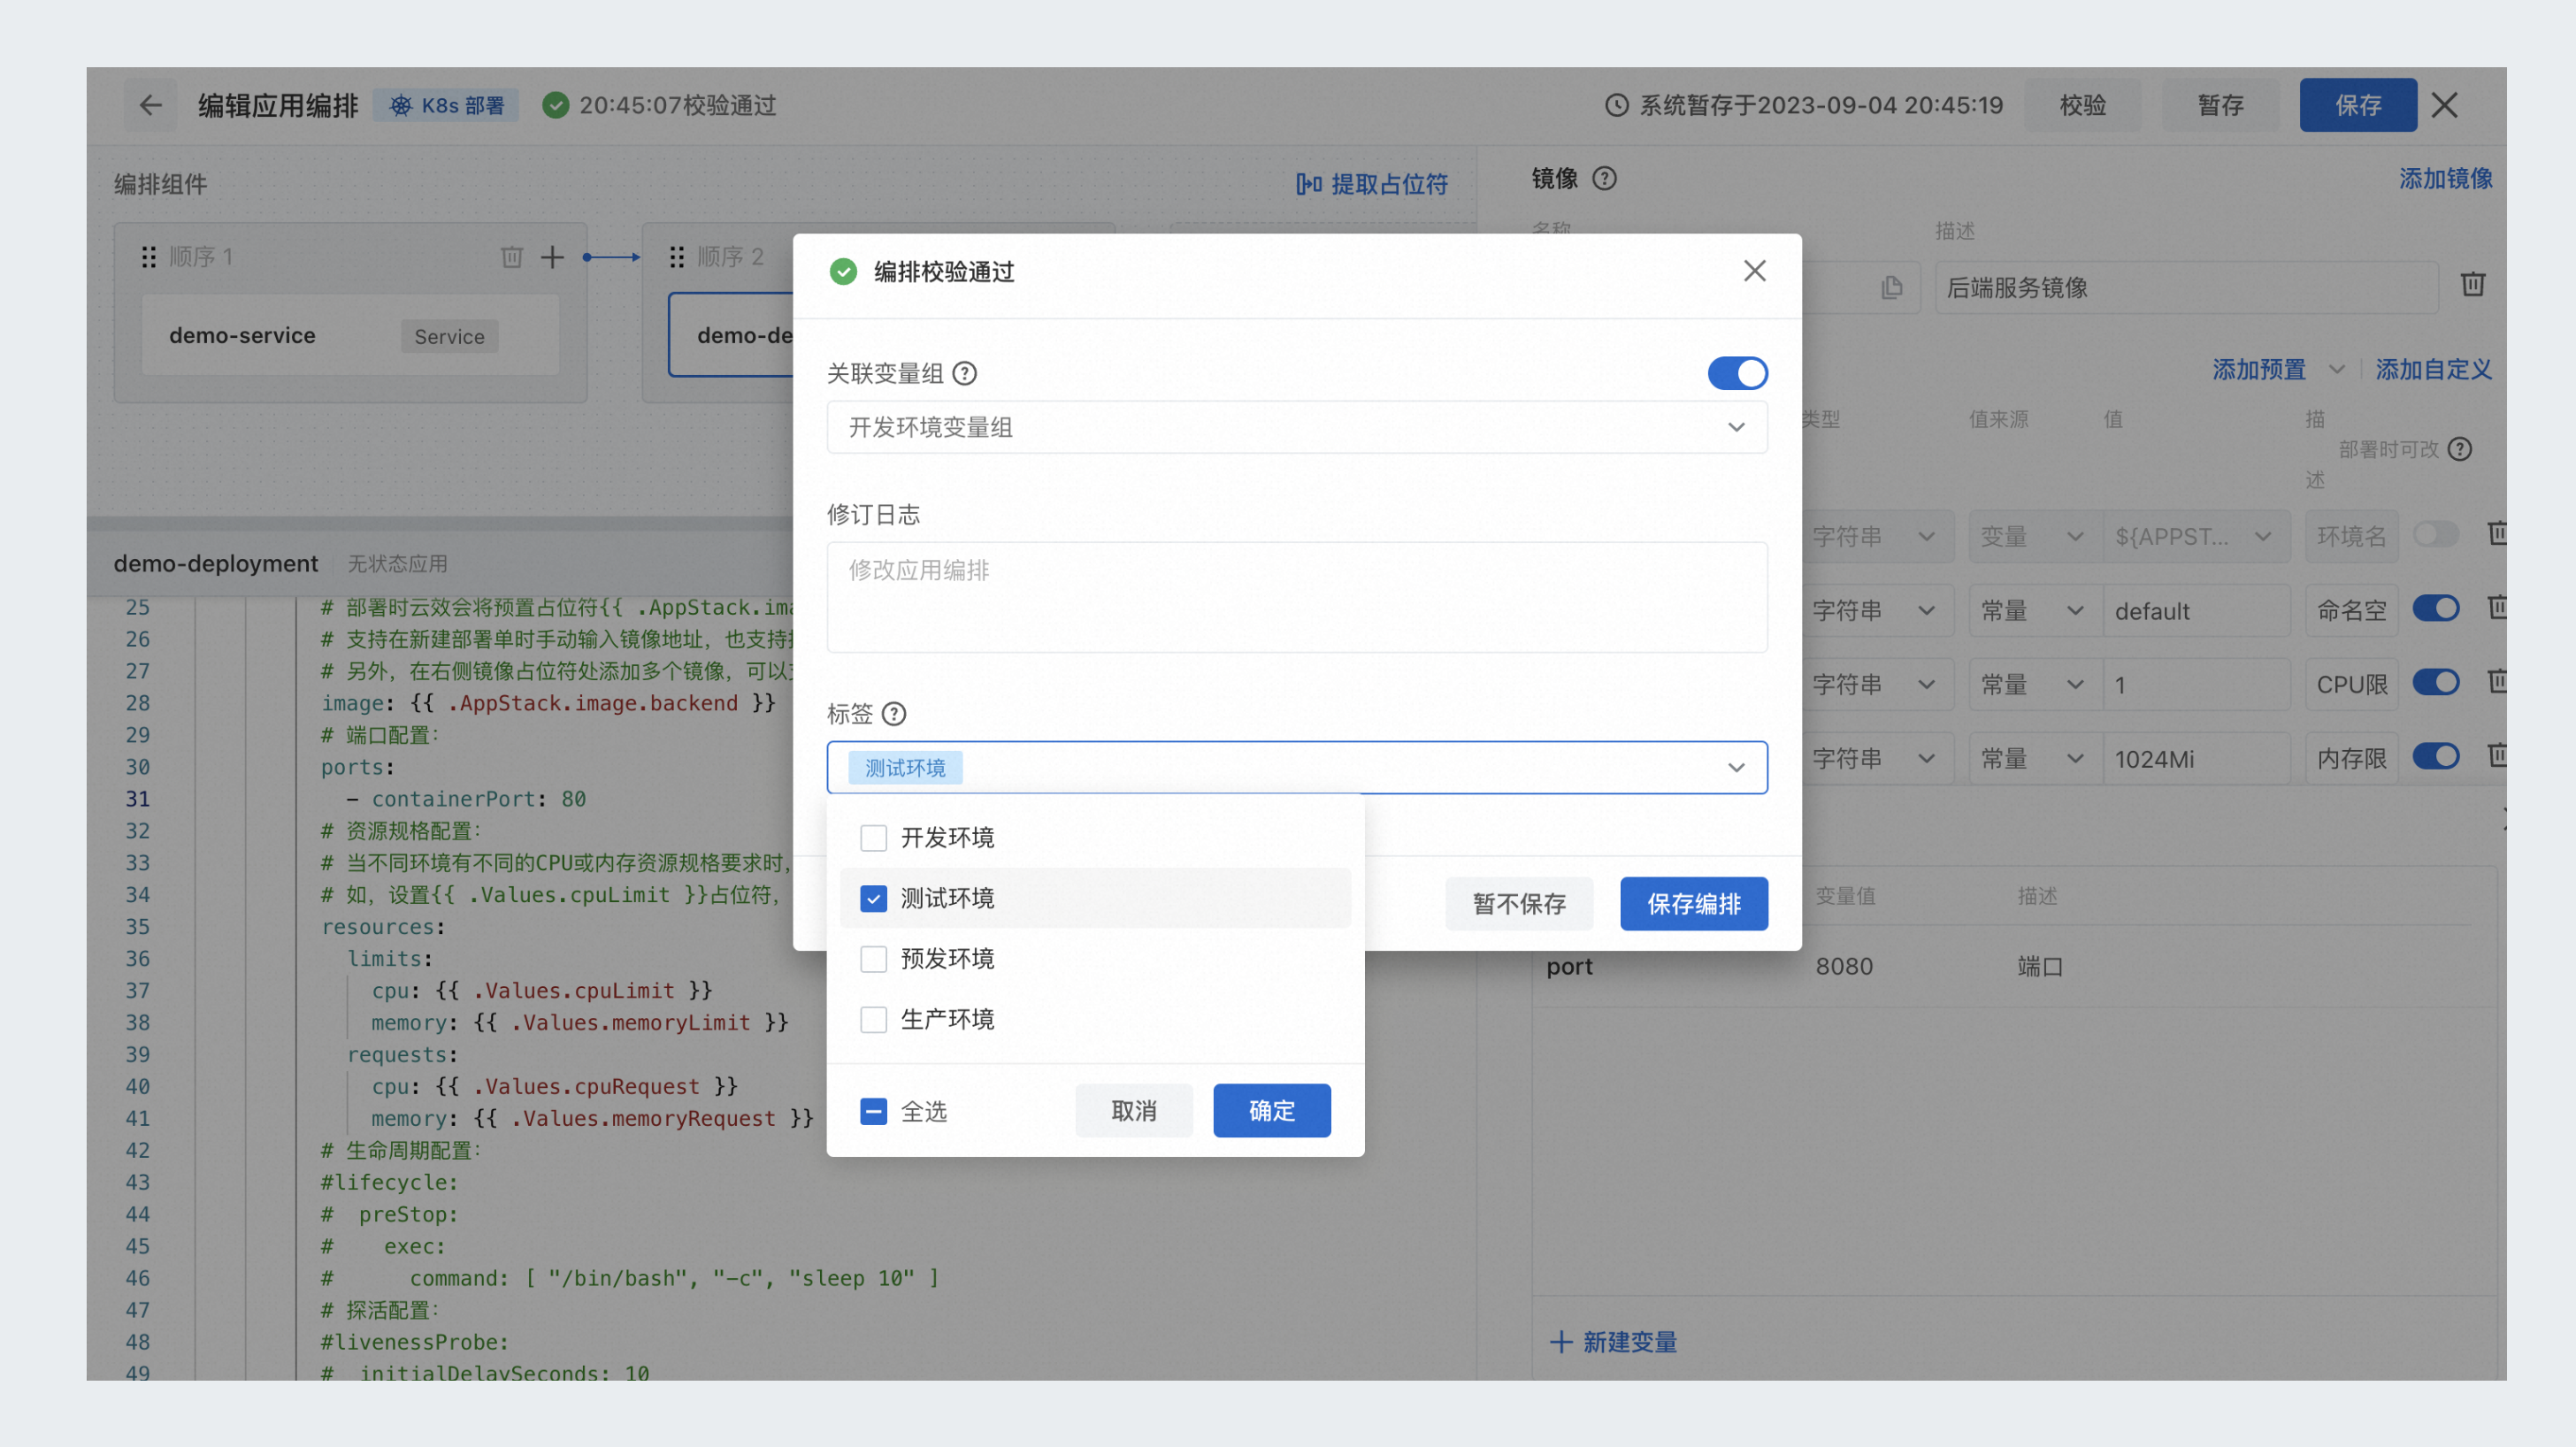The image size is (2576, 1447).
Task: Uncheck the 测试环境 checkbox
Action: 873,899
